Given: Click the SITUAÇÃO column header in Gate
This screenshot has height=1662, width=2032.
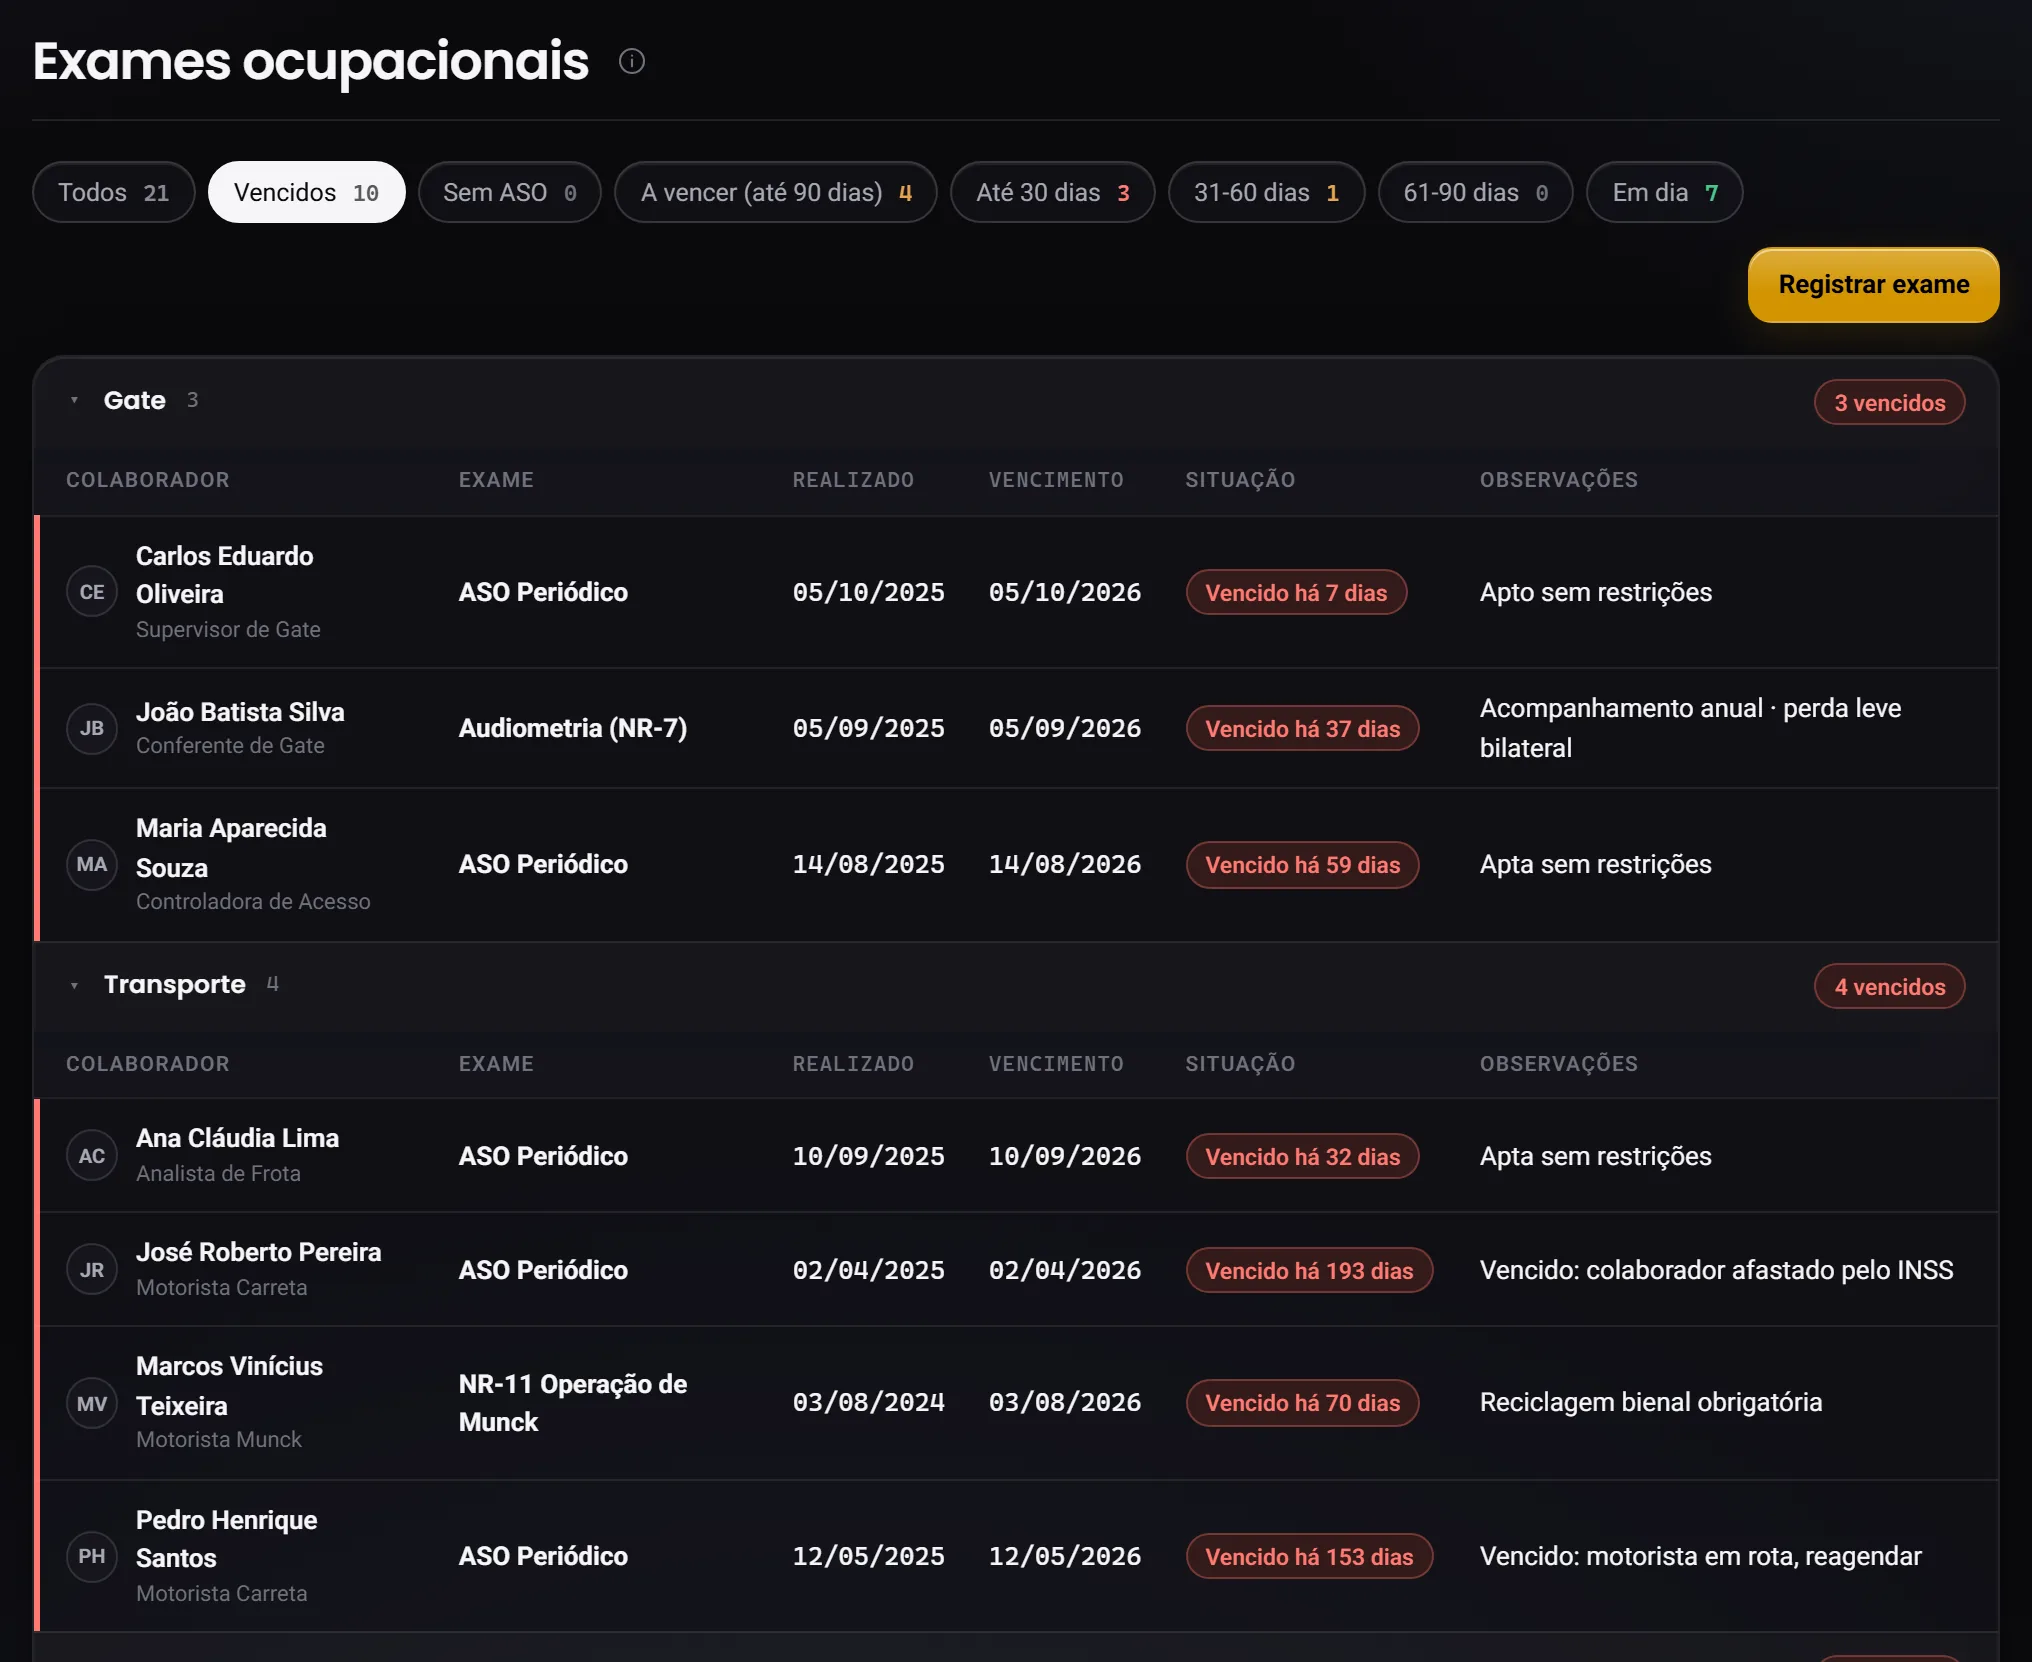Looking at the screenshot, I should tap(1240, 480).
